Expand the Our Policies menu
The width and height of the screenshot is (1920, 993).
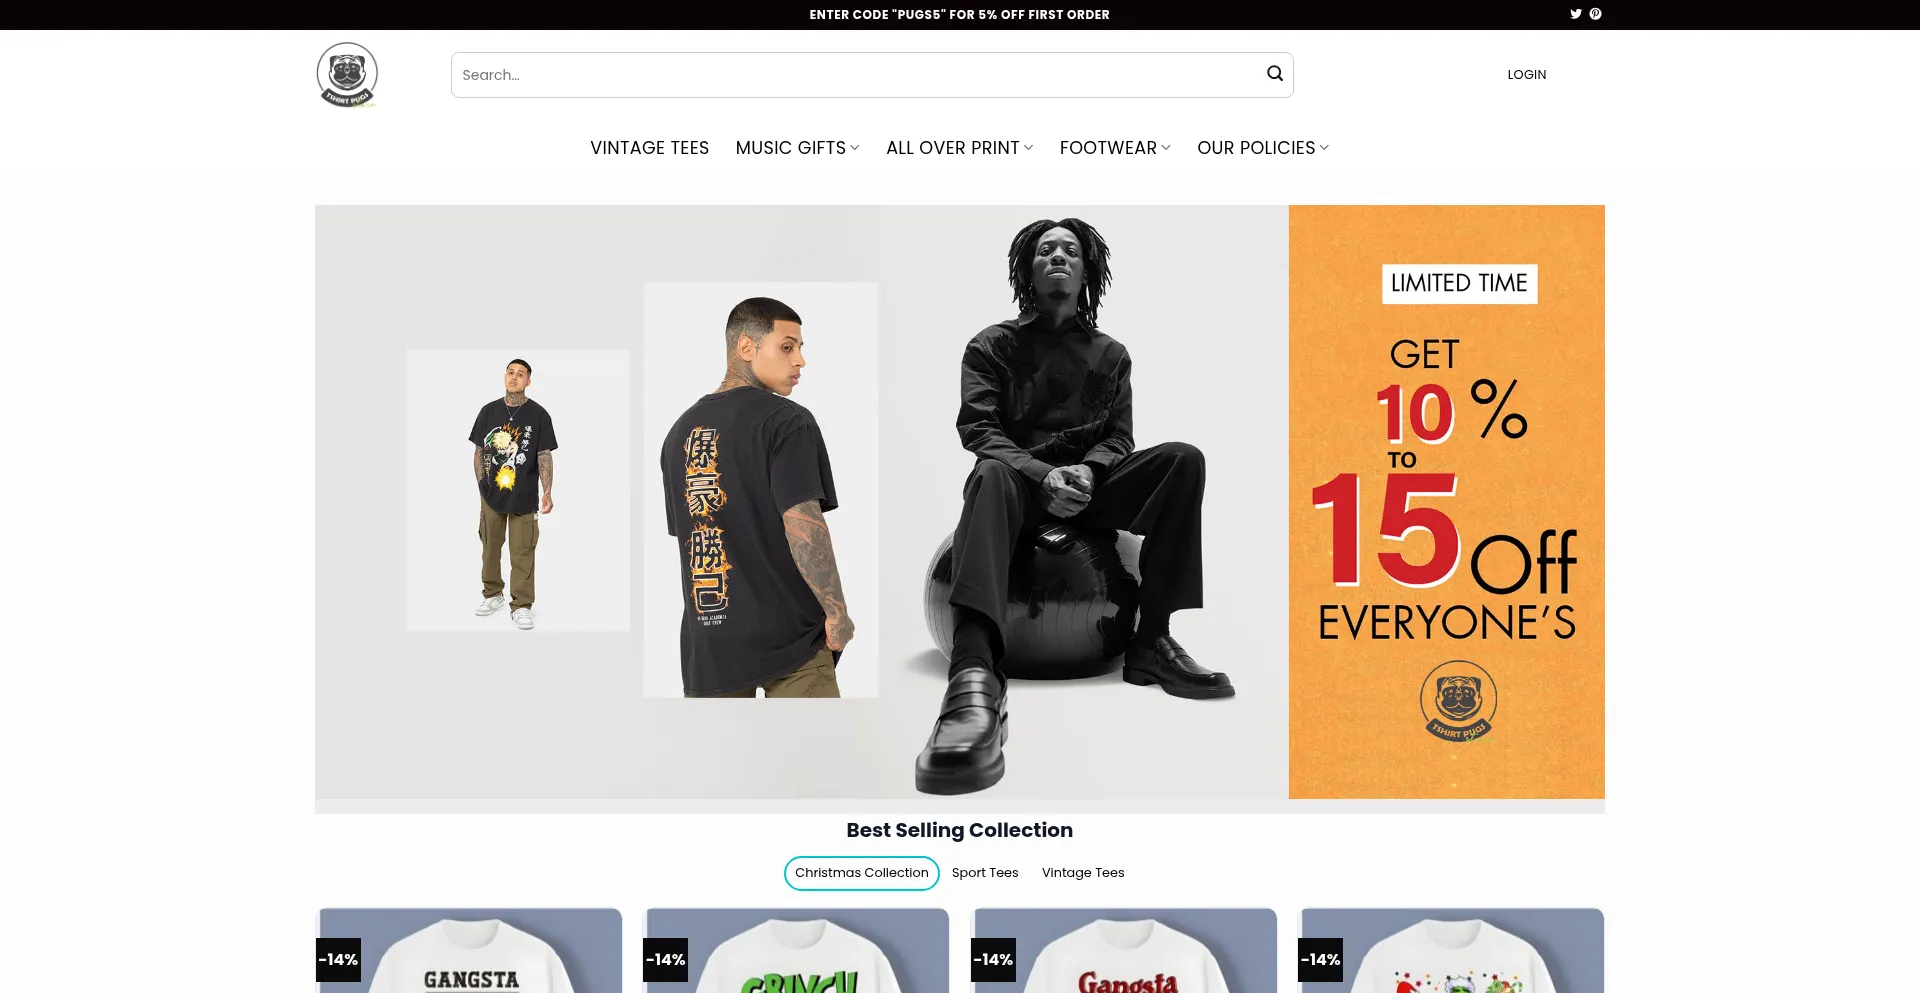pos(1263,148)
